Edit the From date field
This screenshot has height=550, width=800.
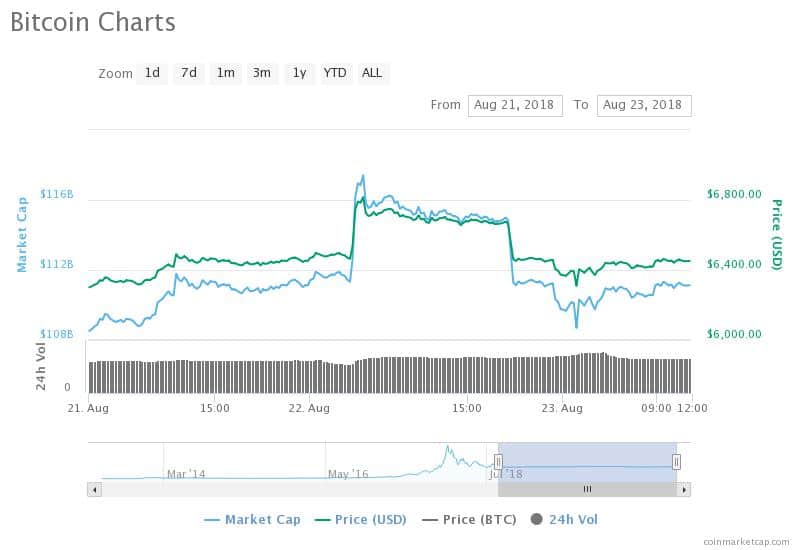(x=515, y=105)
